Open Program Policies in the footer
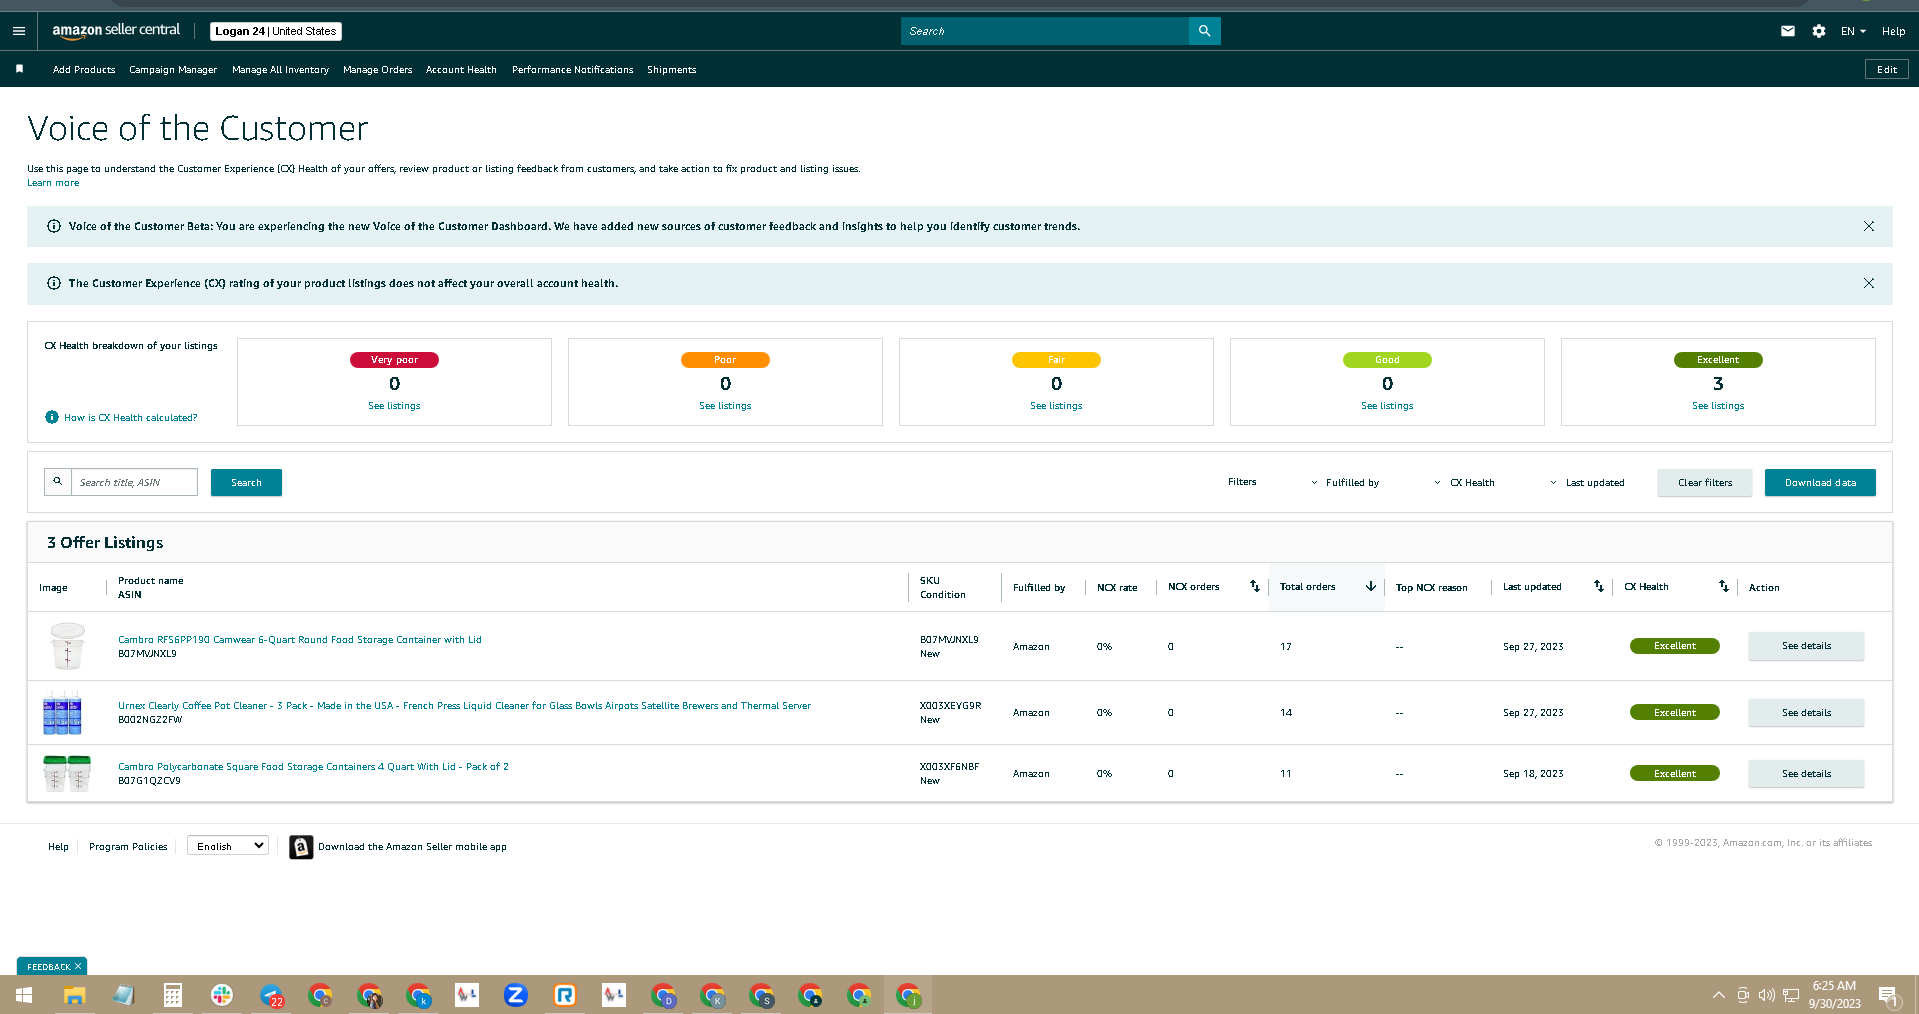Image resolution: width=1919 pixels, height=1014 pixels. (128, 847)
